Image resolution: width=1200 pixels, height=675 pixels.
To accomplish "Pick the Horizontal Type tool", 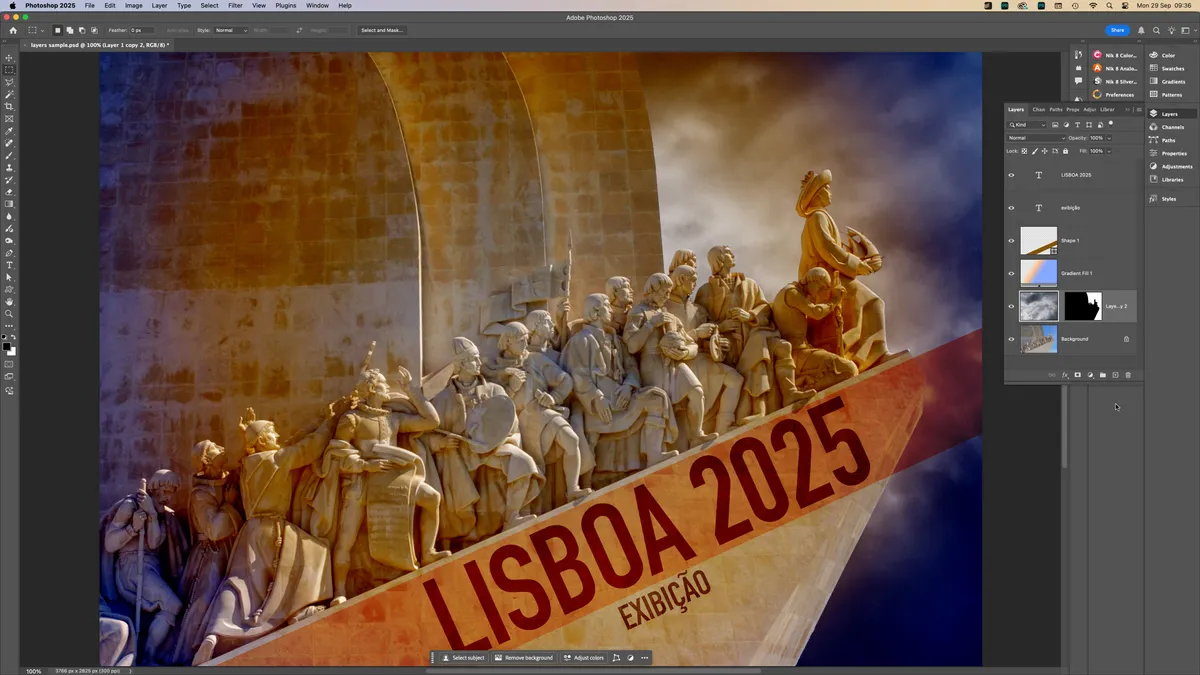I will [x=9, y=265].
